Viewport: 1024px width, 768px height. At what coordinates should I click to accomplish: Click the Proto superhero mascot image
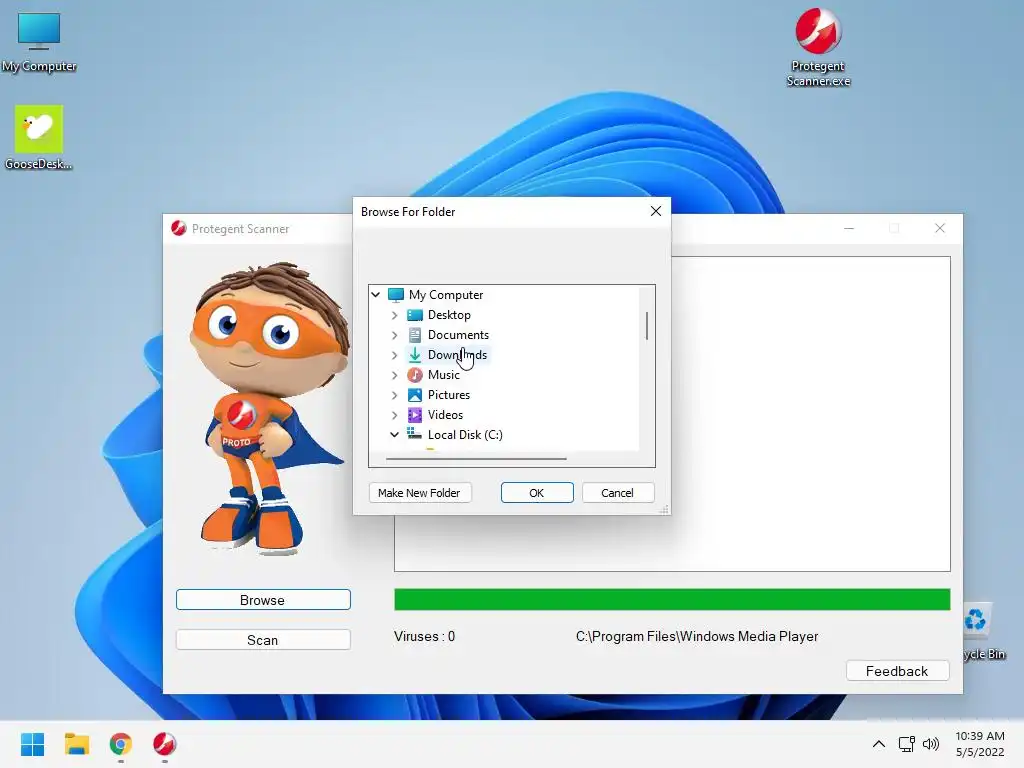tap(269, 409)
